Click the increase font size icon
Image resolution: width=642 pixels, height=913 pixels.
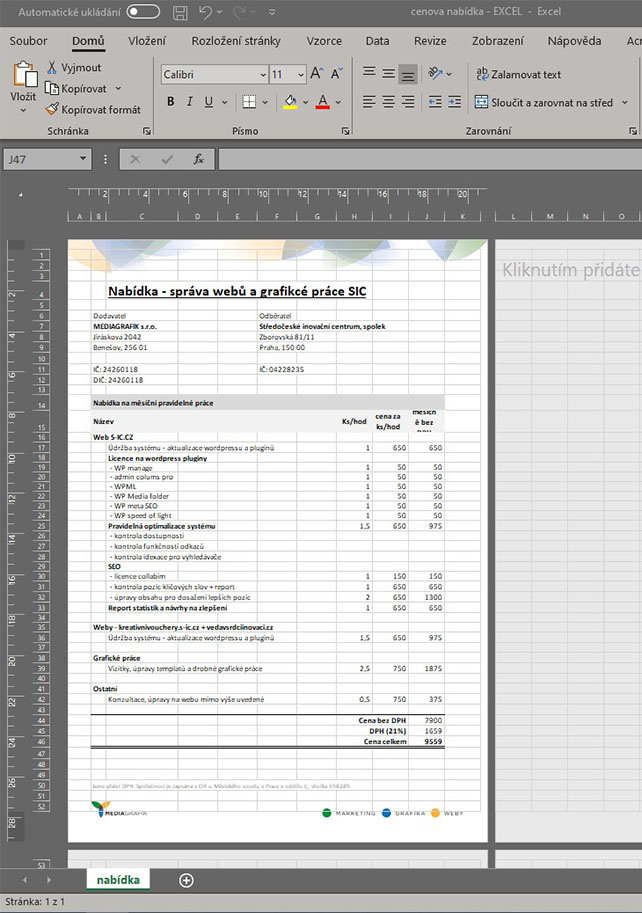pos(317,74)
